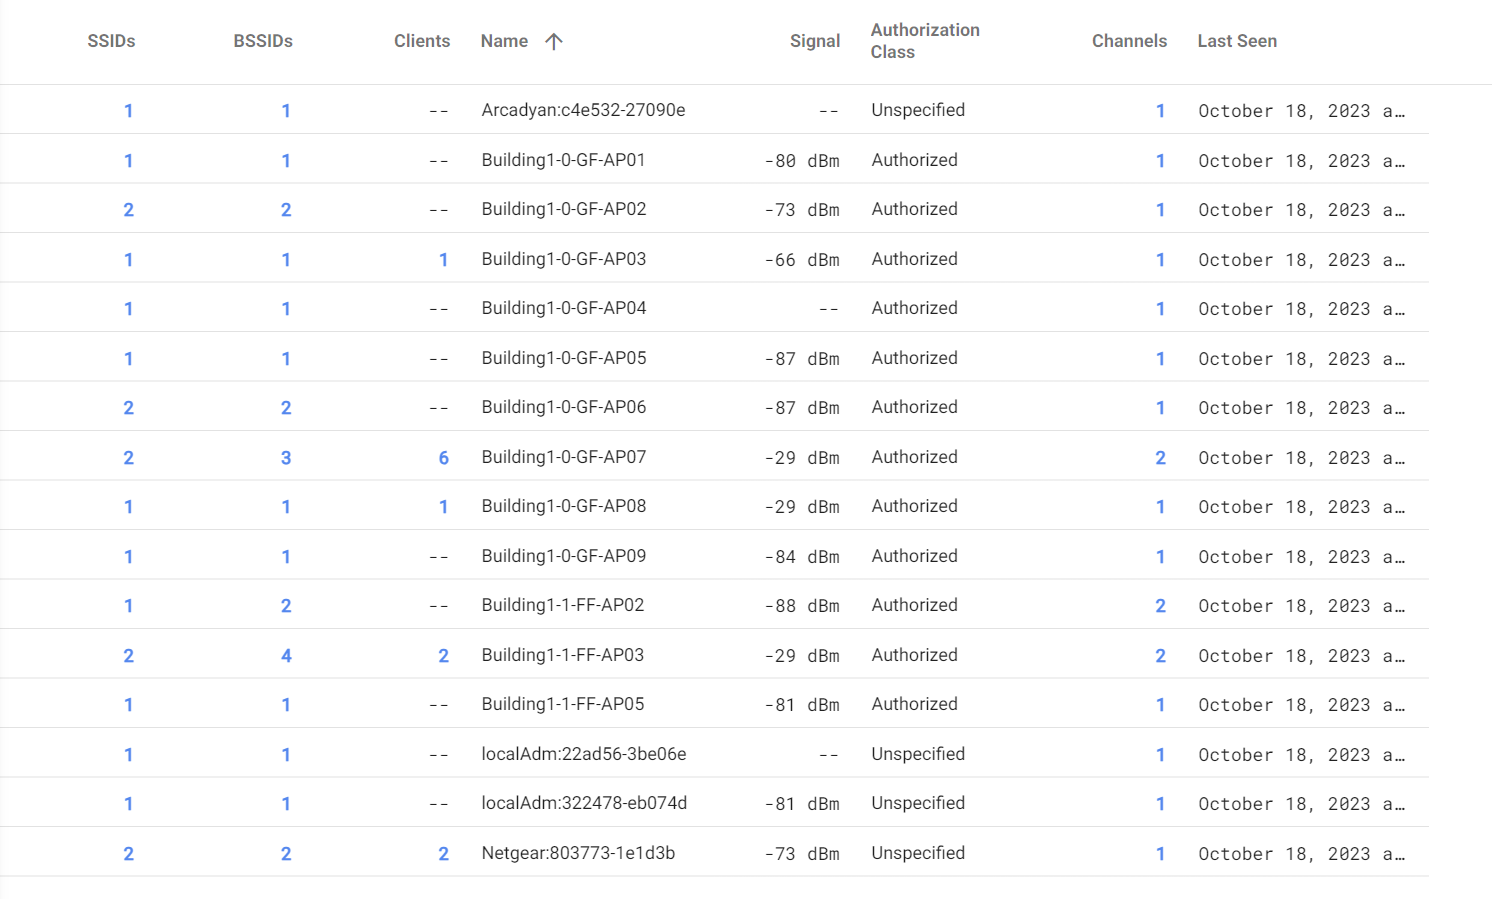This screenshot has width=1492, height=899.
Task: Select the Building1-1-FF-AP02 name
Action: point(563,605)
